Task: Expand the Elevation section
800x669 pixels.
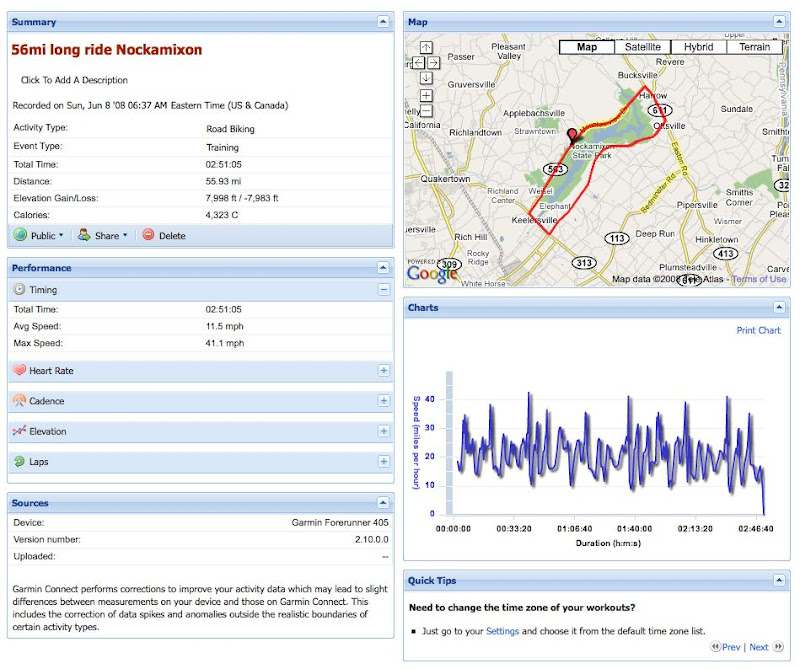Action: click(383, 432)
